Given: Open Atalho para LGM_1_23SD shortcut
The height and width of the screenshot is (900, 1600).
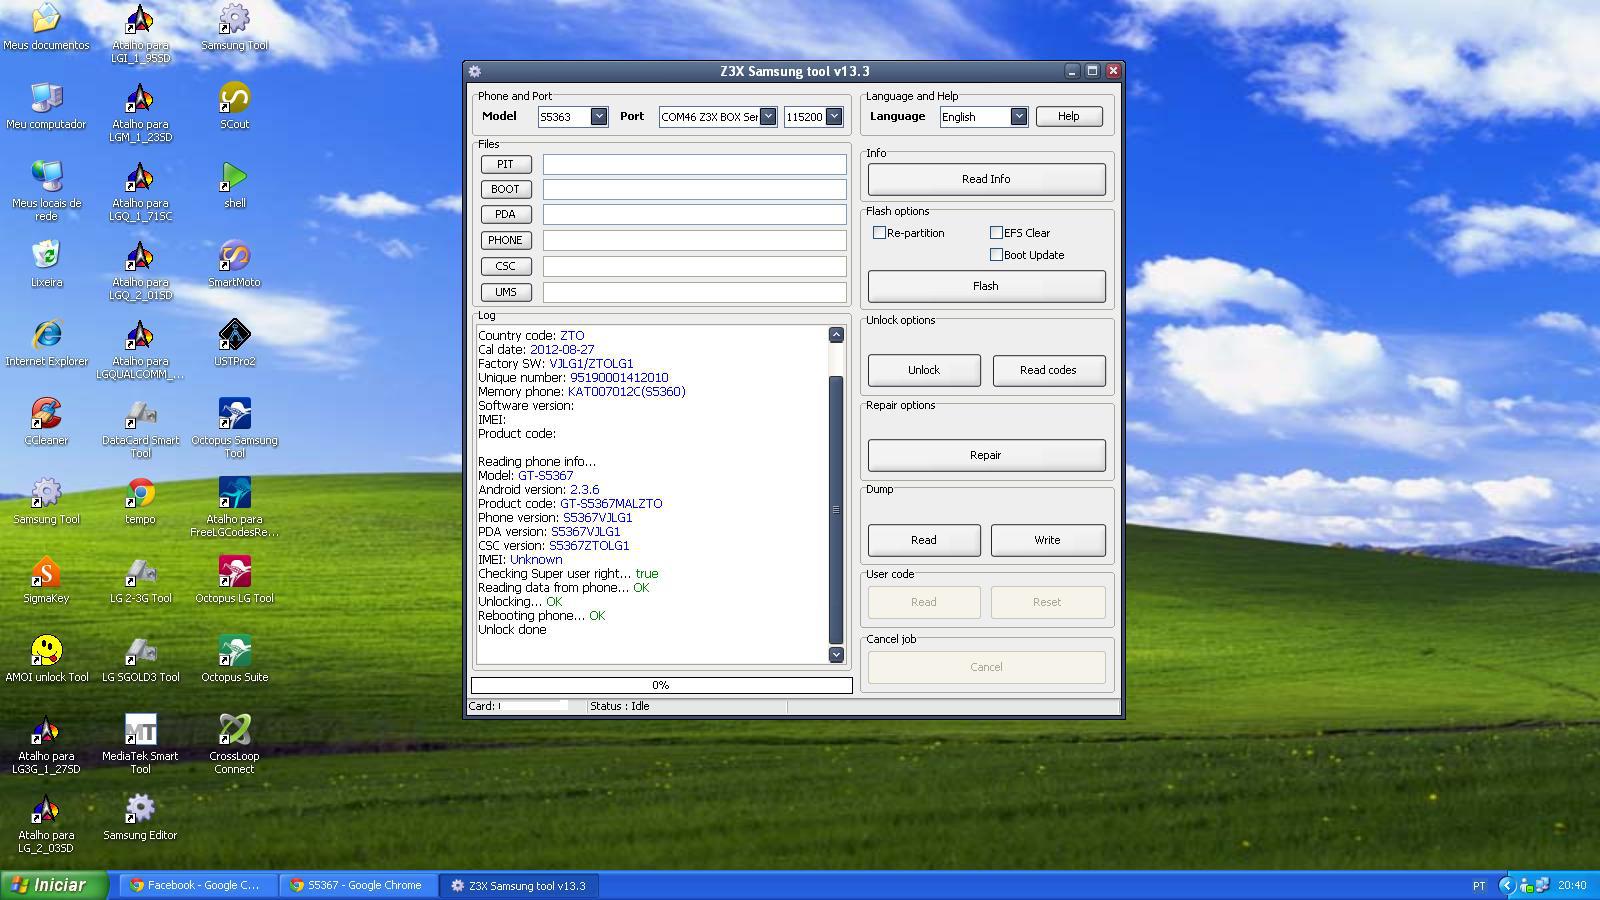Looking at the screenshot, I should [140, 112].
